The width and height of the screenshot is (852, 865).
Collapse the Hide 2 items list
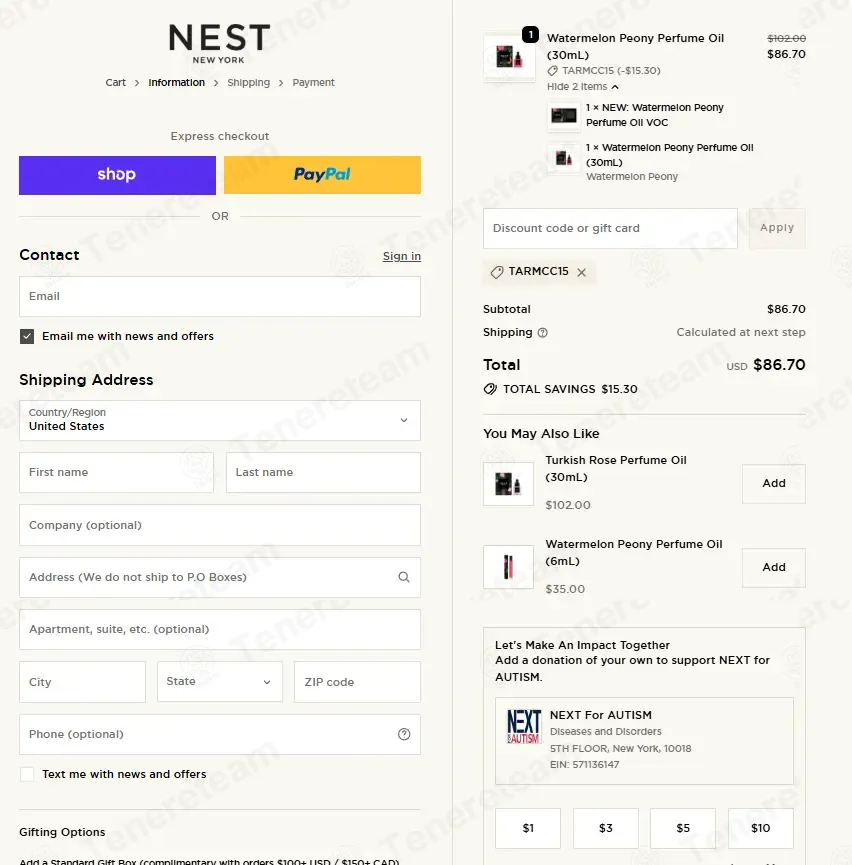[x=583, y=87]
